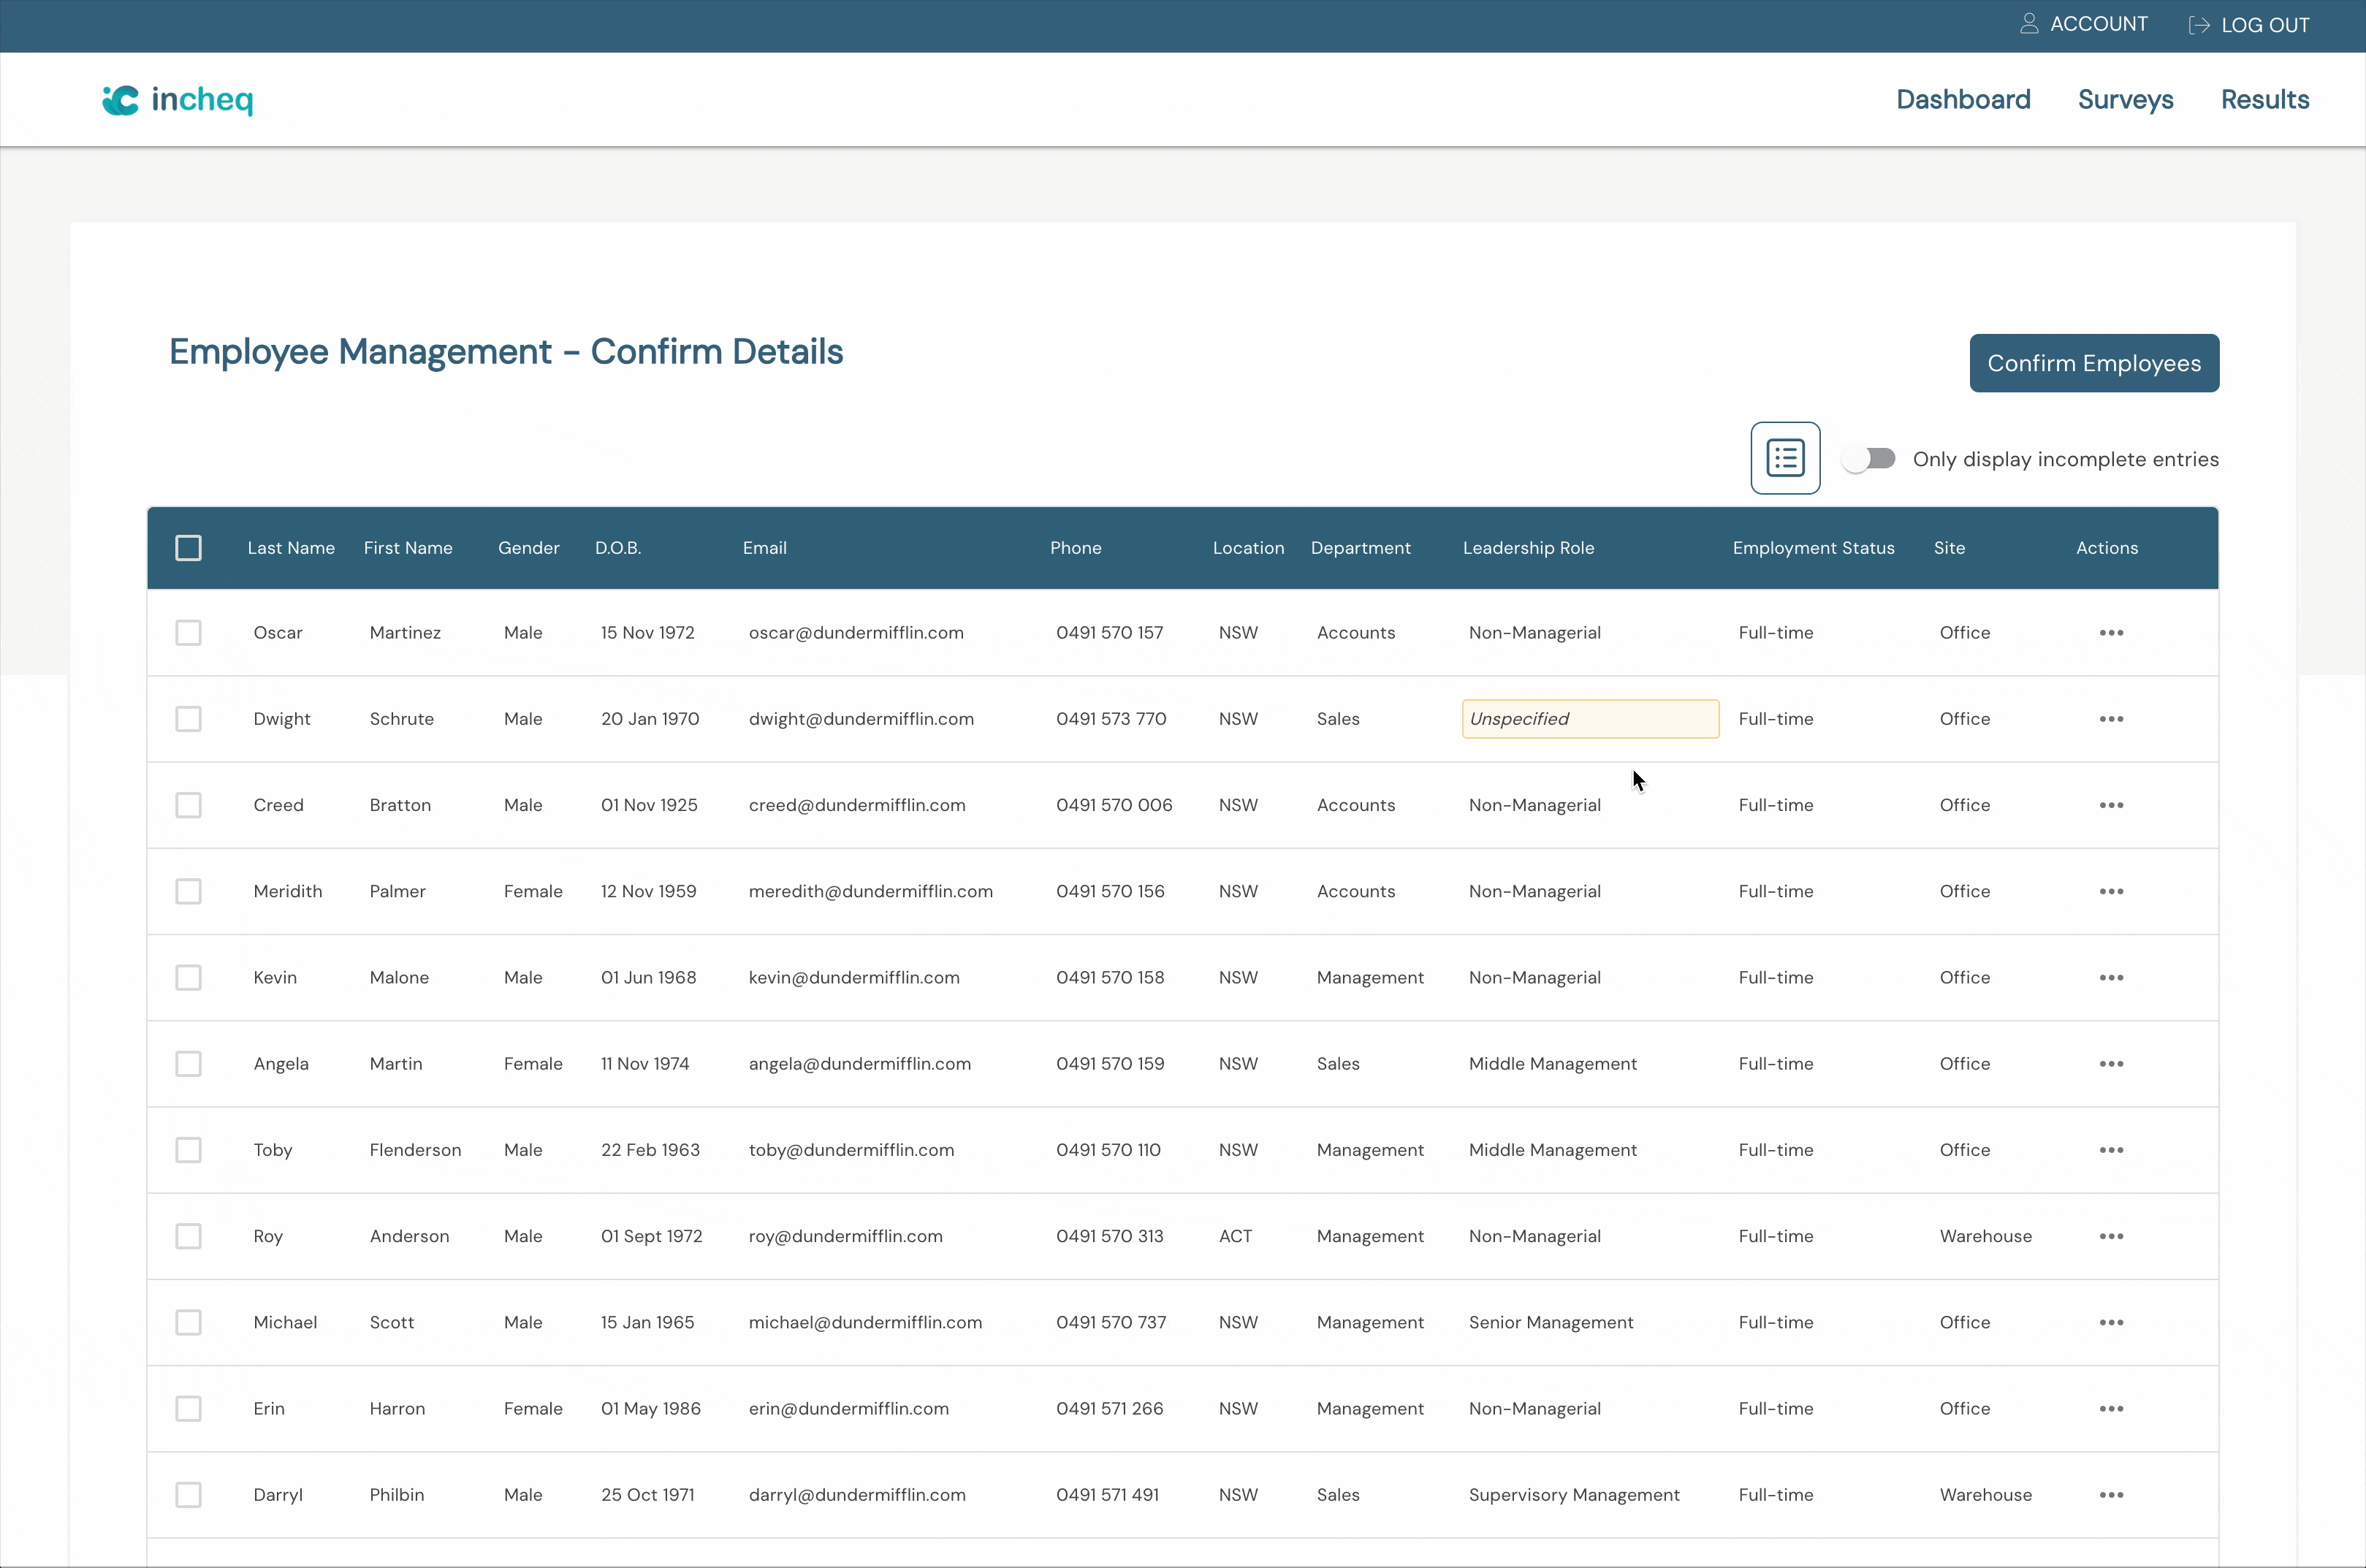
Task: Open actions menu for Roy Anderson
Action: 2111,1236
